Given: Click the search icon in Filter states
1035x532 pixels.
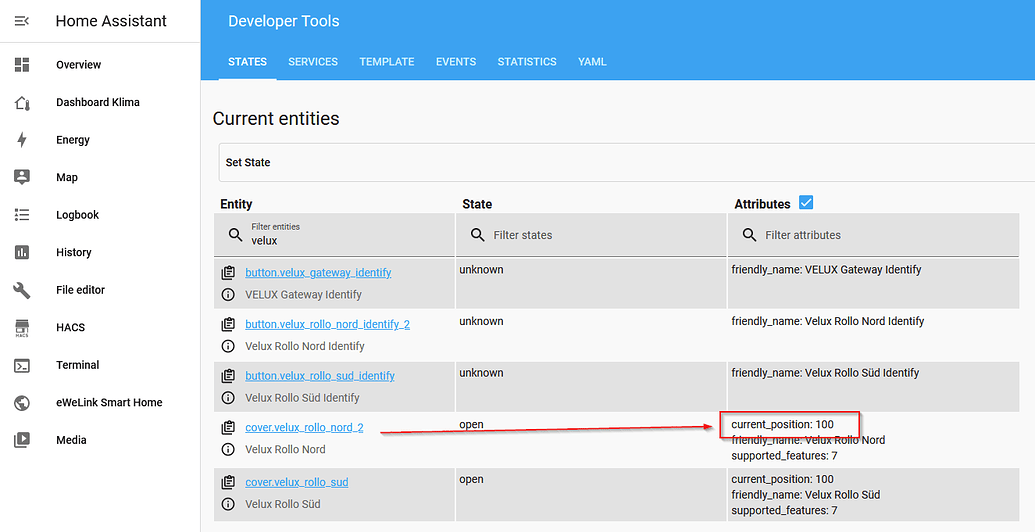Looking at the screenshot, I should 478,234.
